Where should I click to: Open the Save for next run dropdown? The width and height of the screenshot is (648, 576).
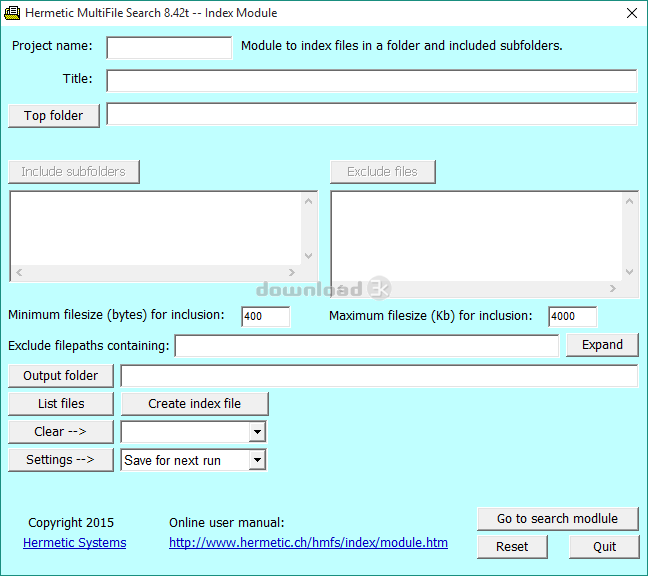click(257, 460)
